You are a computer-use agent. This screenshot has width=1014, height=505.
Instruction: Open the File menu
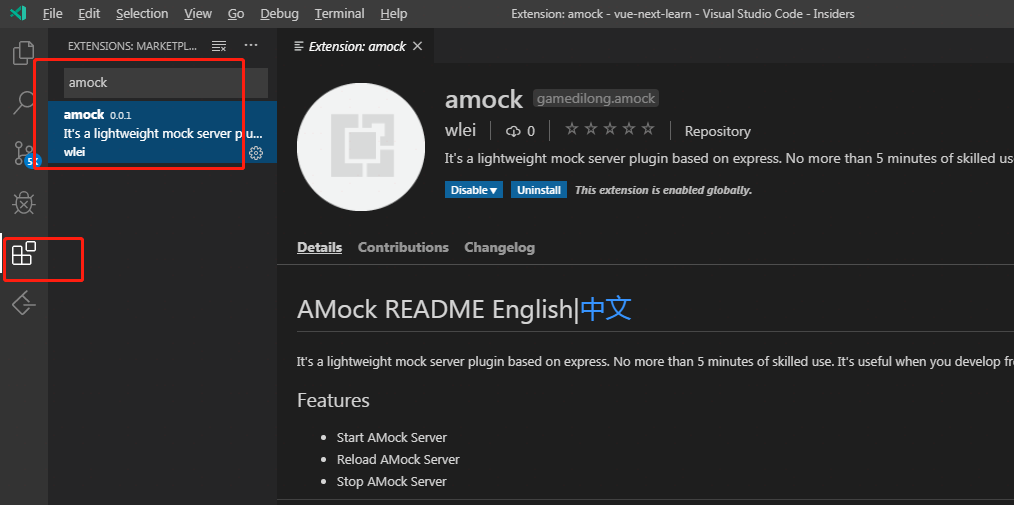point(52,14)
